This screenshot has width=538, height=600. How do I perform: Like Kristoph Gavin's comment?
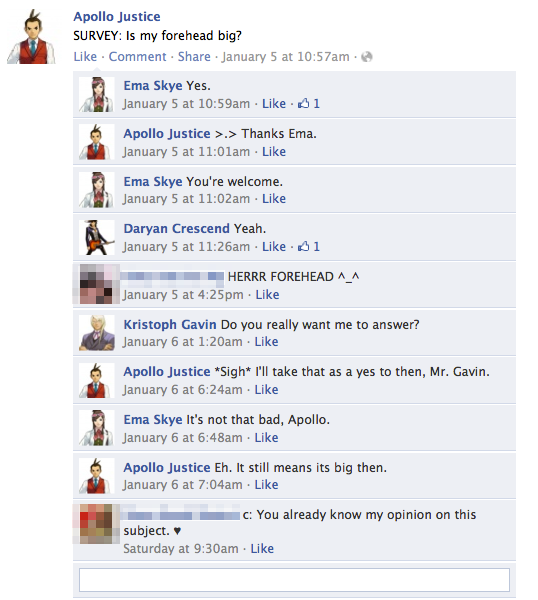pos(266,341)
